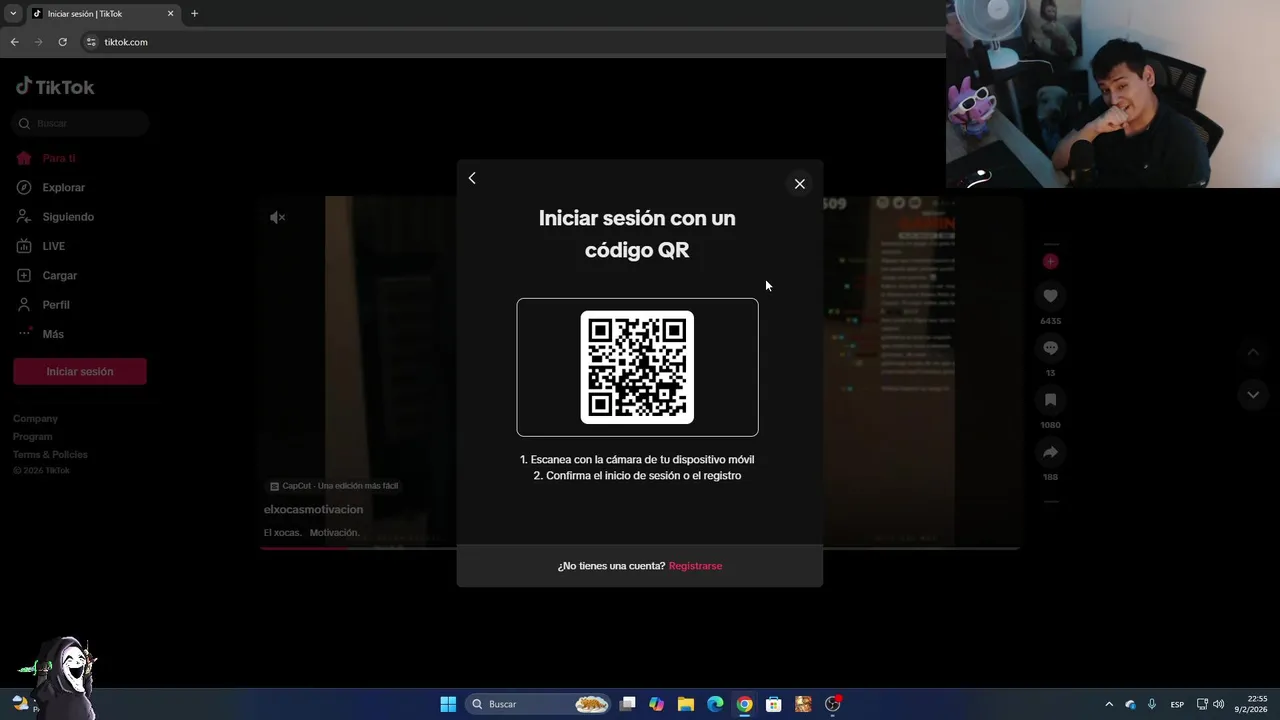Open the LIVE section
This screenshot has height=720, width=1280.
(x=53, y=246)
